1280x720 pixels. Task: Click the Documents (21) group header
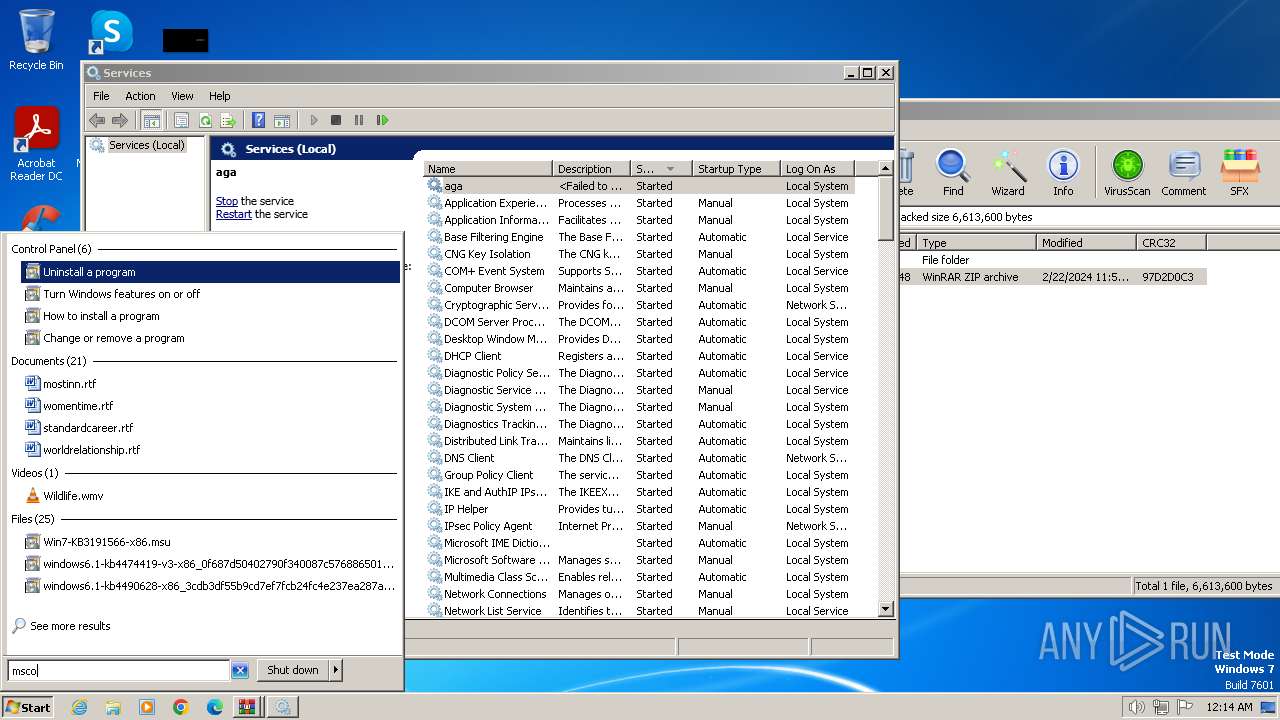pos(48,361)
